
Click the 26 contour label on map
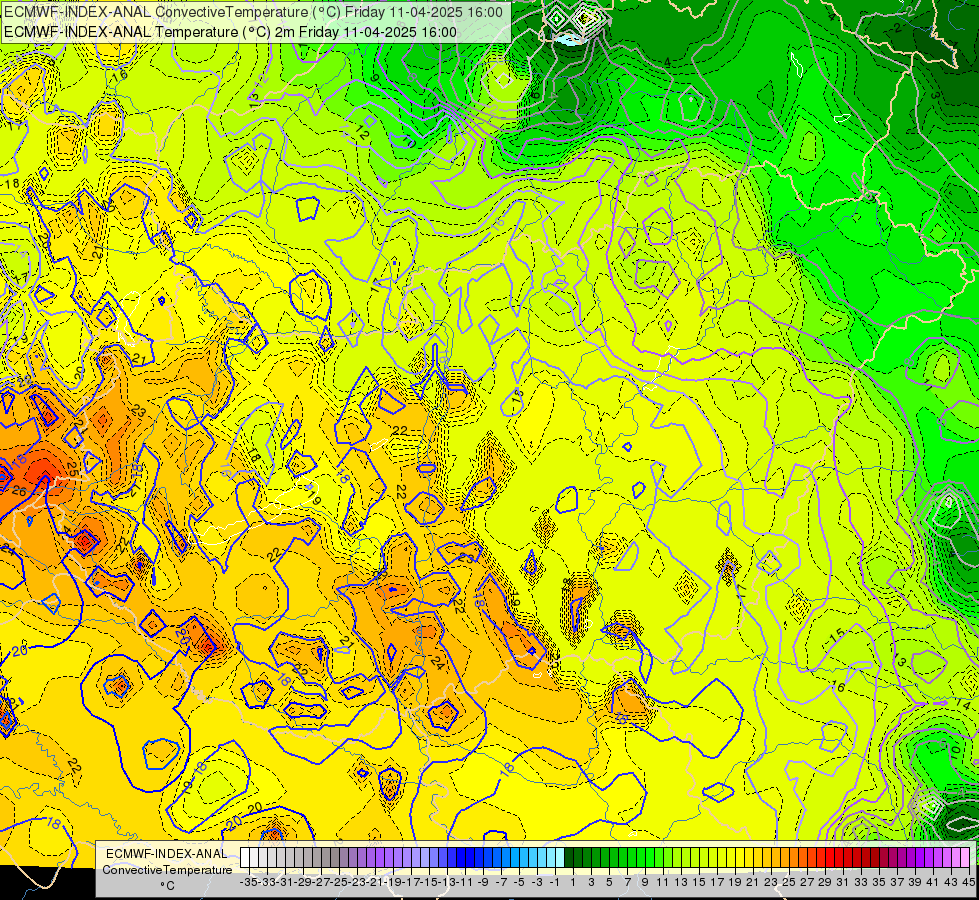19,492
